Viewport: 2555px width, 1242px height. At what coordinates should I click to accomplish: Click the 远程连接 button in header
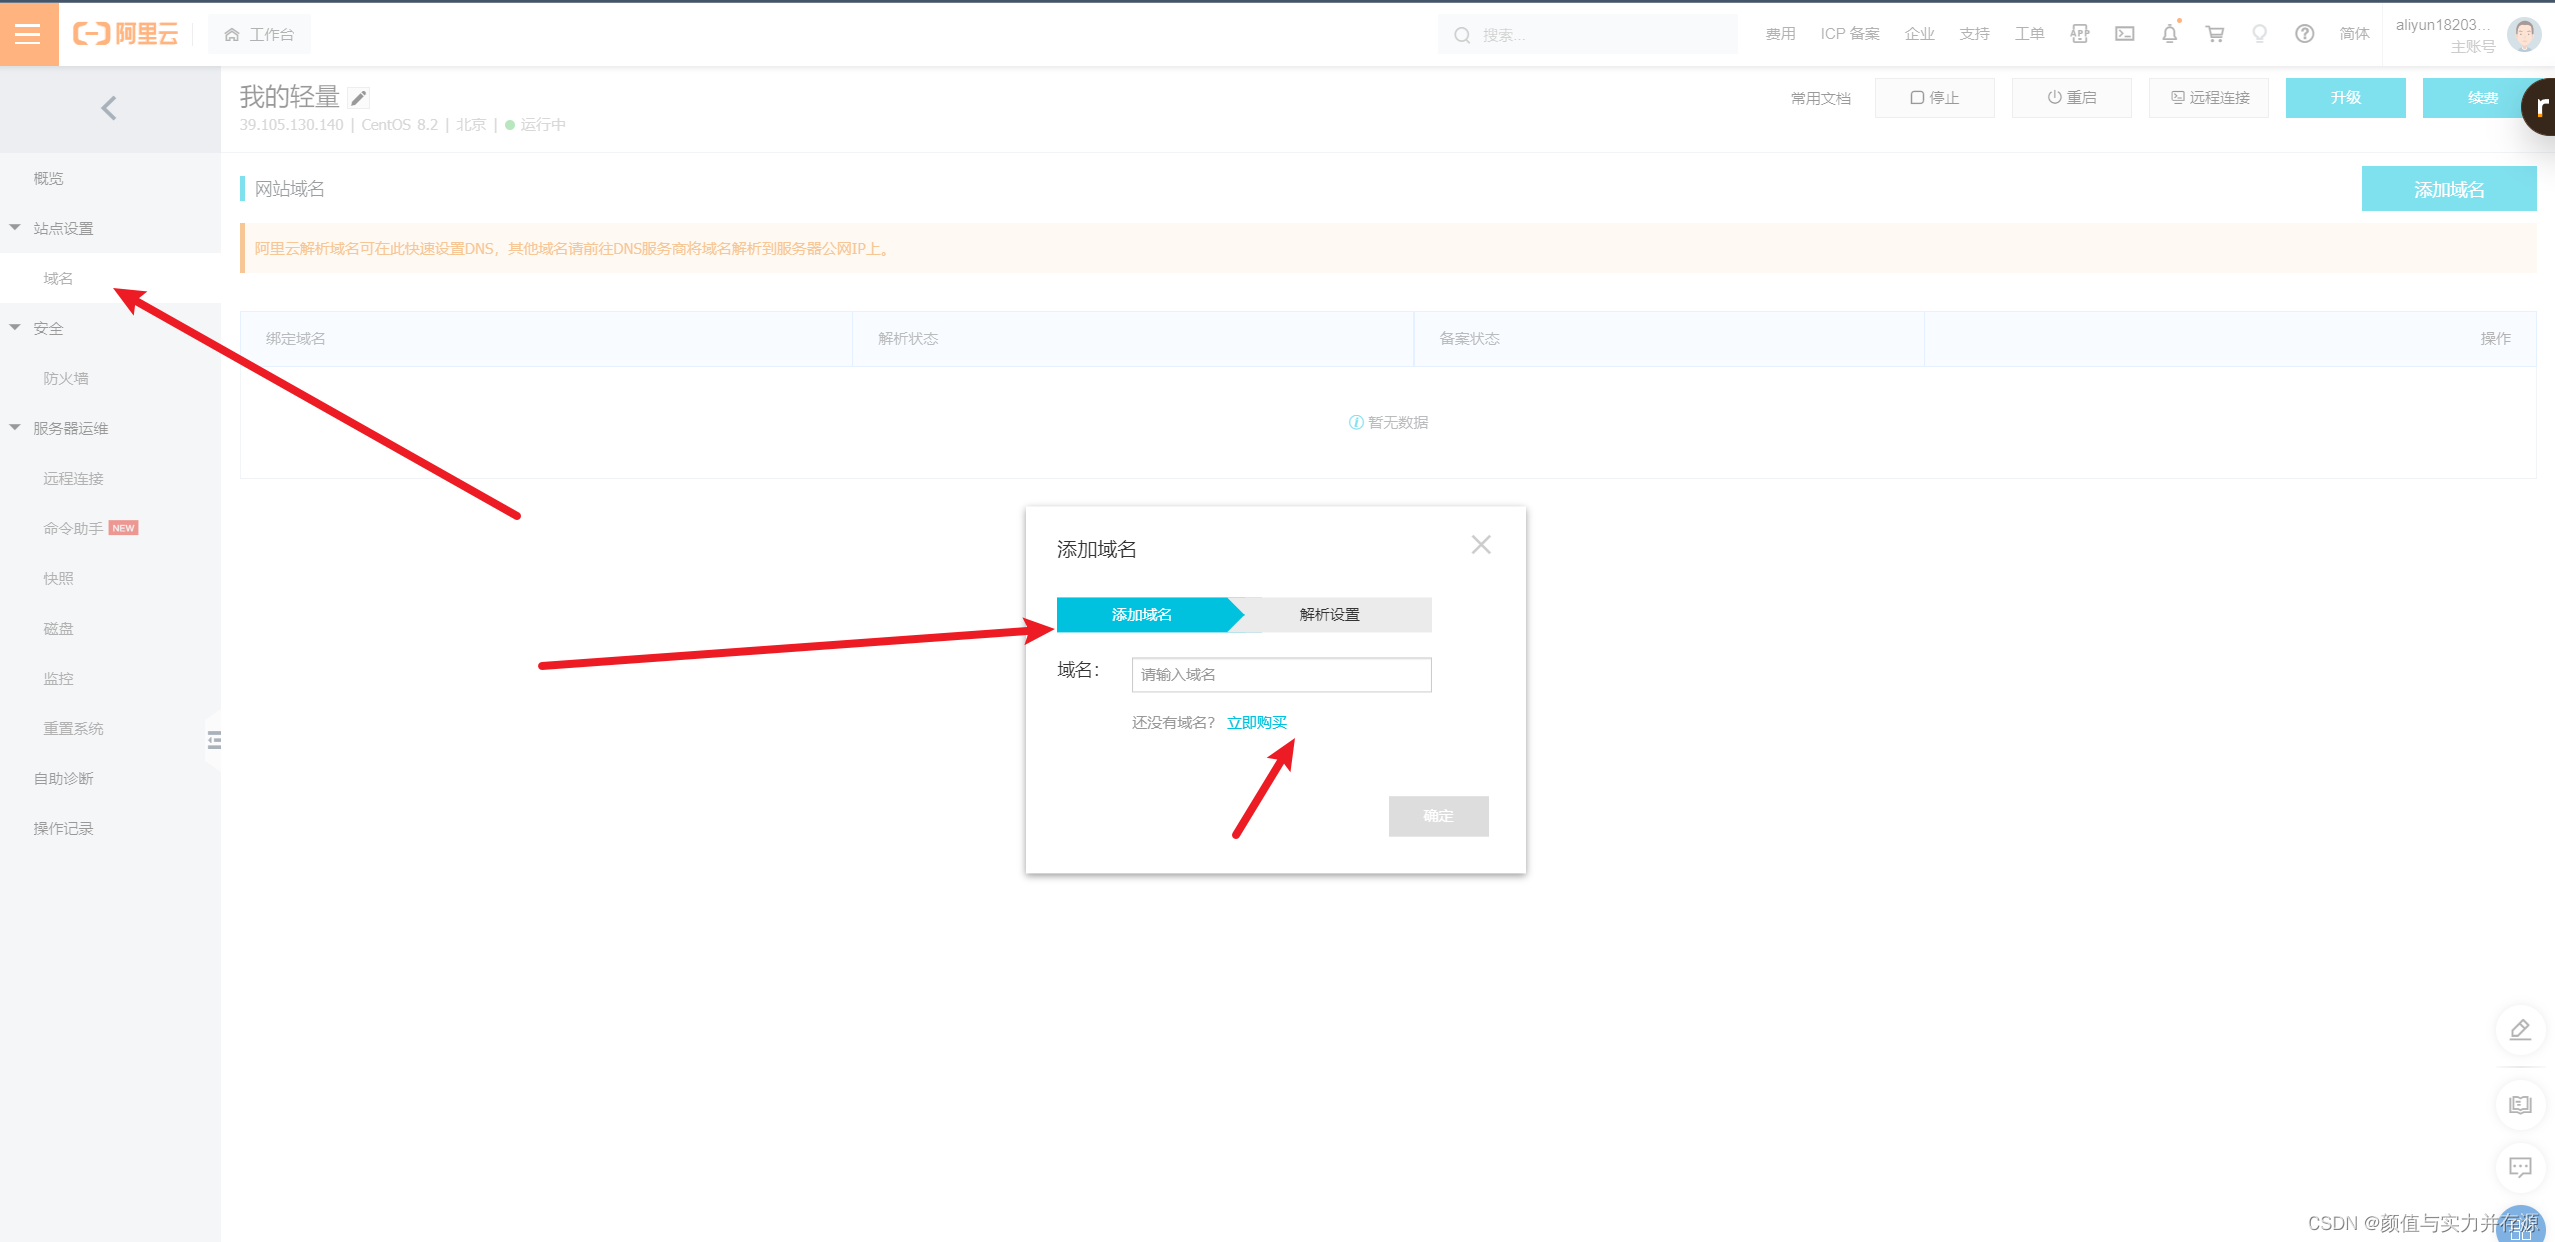pos(2208,98)
